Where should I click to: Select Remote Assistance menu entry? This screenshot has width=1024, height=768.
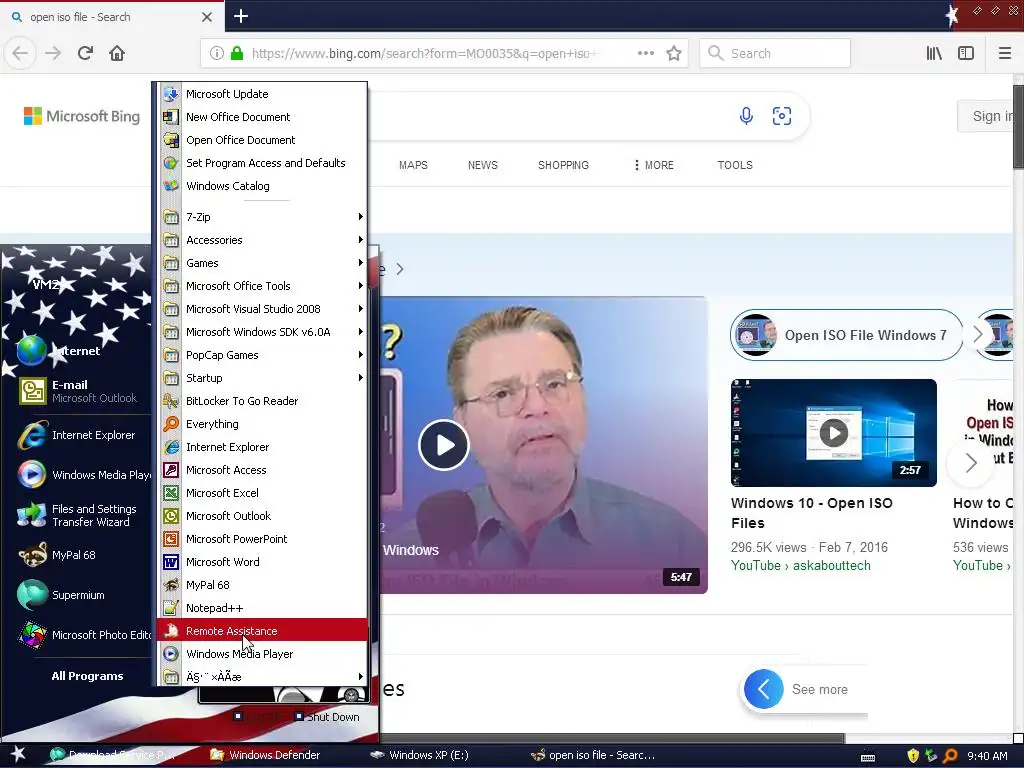(x=261, y=631)
